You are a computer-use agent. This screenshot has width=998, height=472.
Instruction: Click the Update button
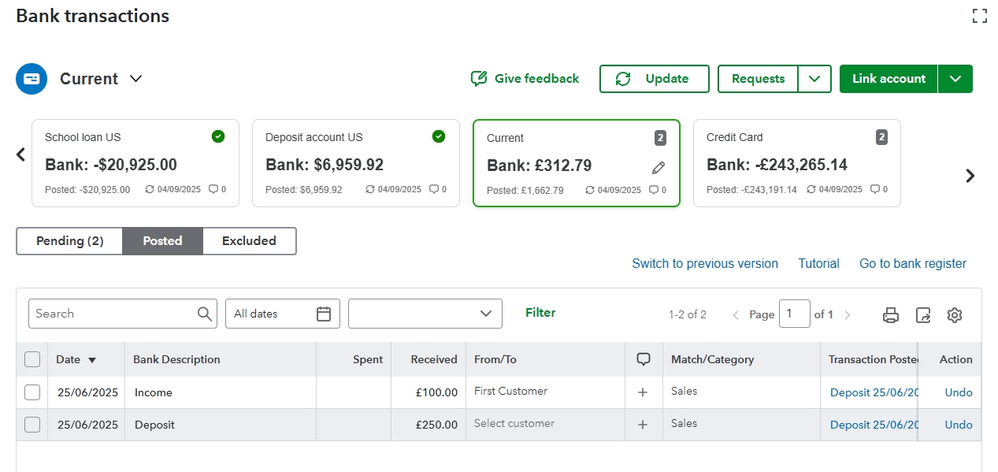(654, 79)
